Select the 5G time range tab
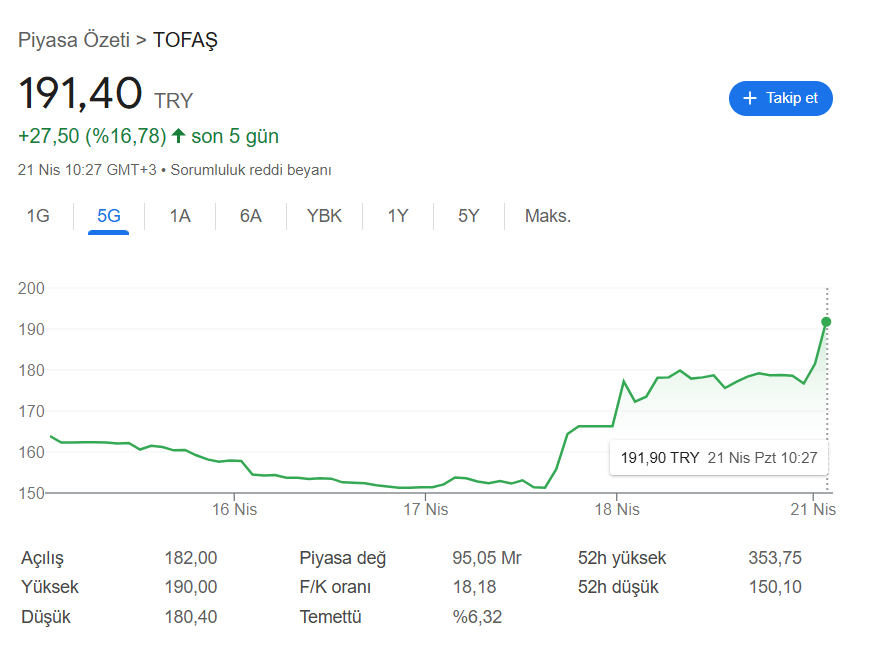Viewport: 877px width, 651px height. pos(108,216)
